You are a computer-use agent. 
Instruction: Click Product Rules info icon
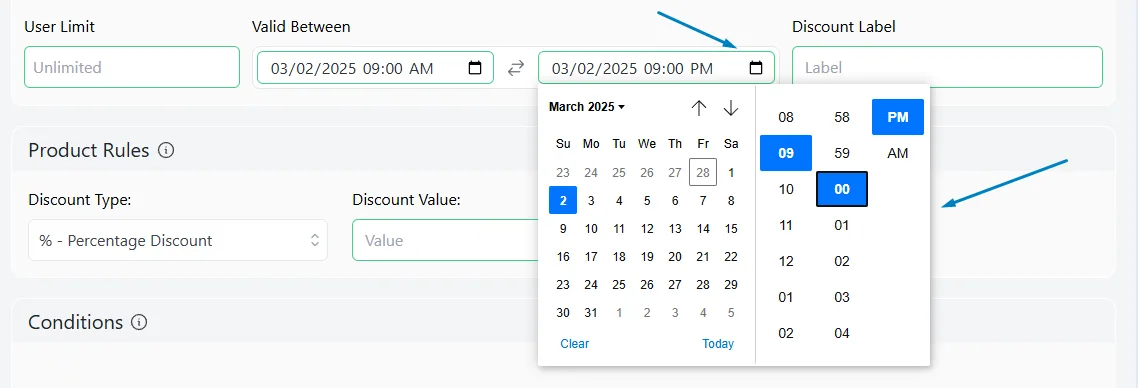coord(166,151)
